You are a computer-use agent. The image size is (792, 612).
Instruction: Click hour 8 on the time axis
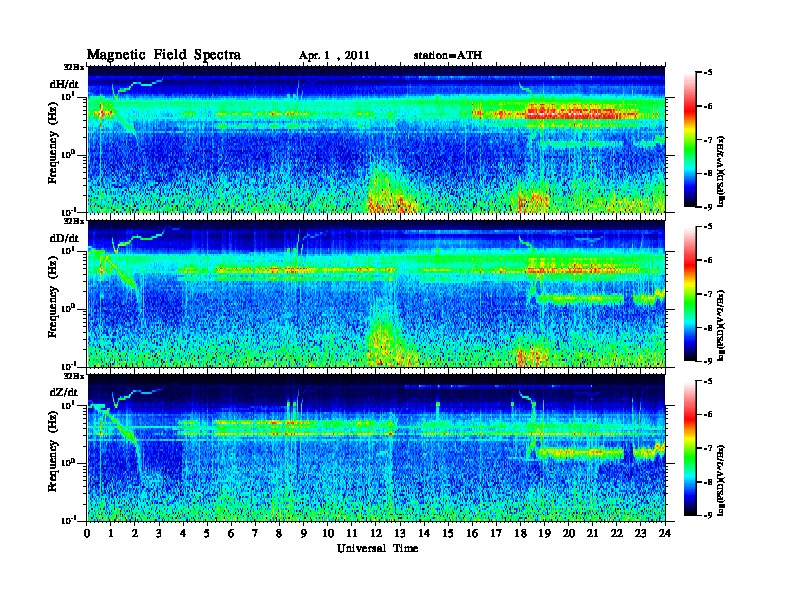tap(279, 534)
